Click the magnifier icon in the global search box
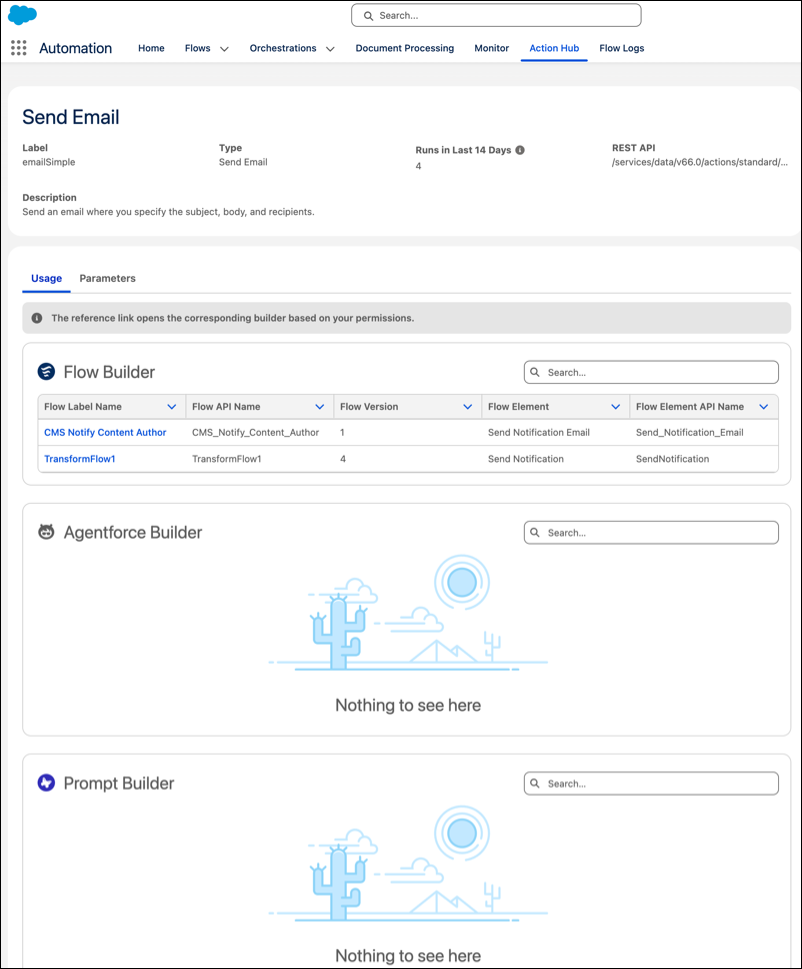Screen dimensions: 802x969 point(368,16)
